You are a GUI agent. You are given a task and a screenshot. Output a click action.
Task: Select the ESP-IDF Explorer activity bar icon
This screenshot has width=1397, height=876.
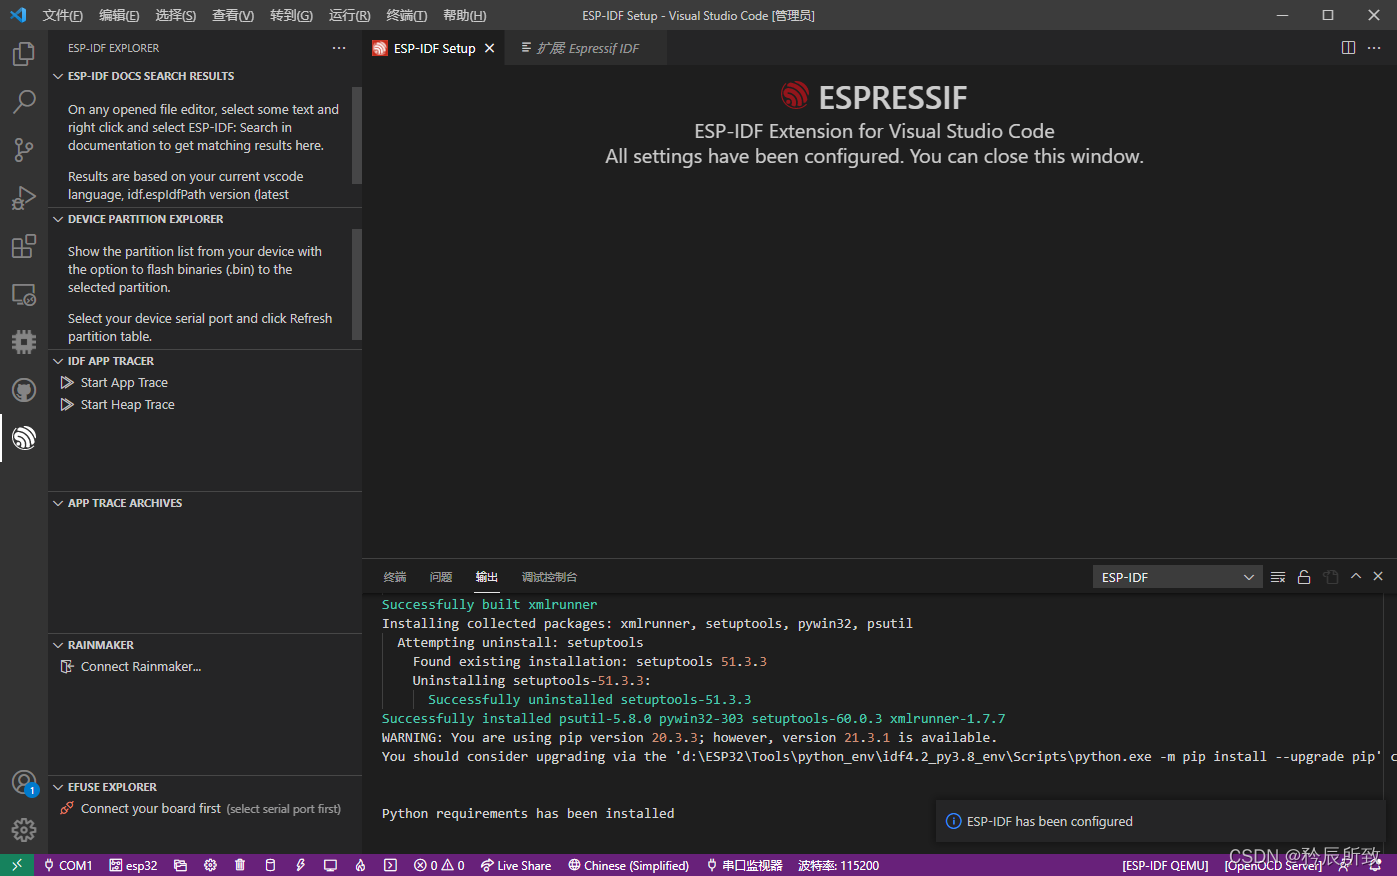(x=24, y=438)
